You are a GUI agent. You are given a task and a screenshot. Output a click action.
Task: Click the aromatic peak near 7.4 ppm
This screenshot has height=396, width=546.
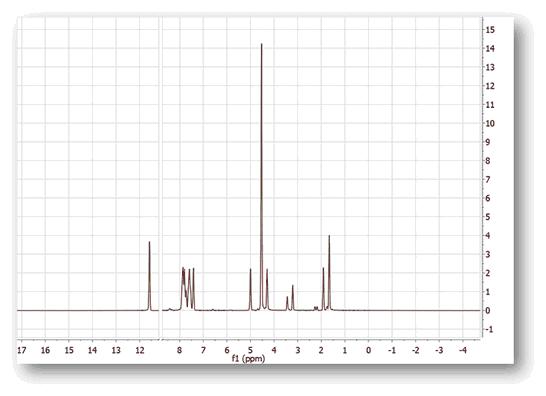coord(194,289)
